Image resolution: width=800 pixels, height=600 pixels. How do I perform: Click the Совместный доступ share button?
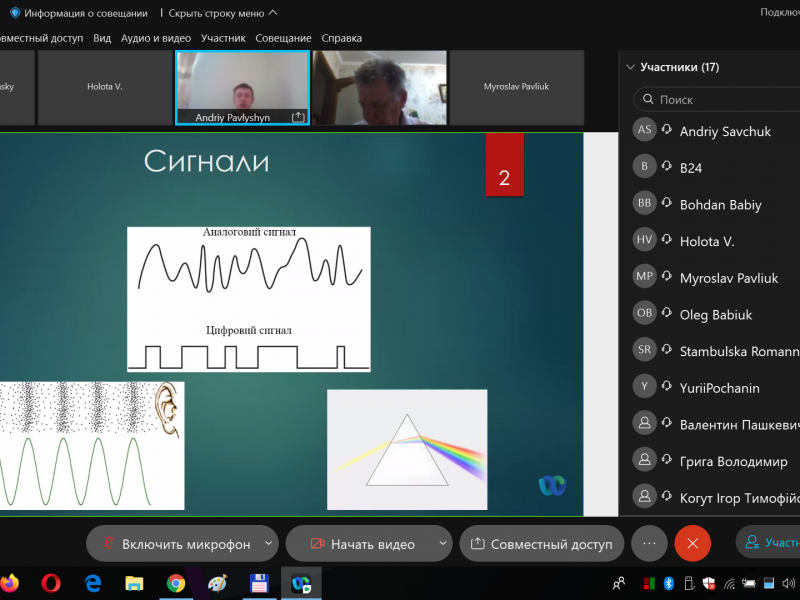[541, 544]
